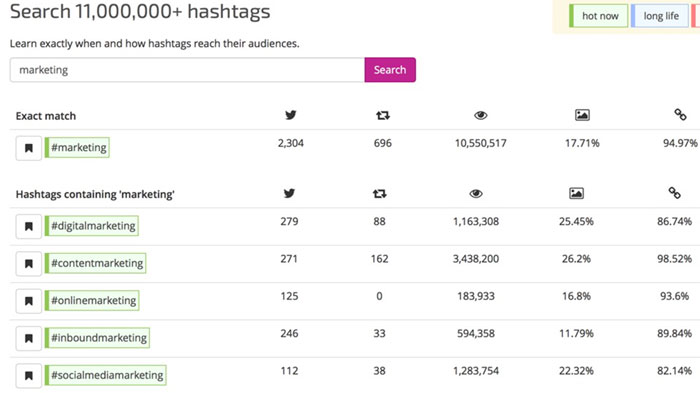Bookmark the #contentmarketing hashtag
This screenshot has height=393, width=700.
pyautogui.click(x=29, y=263)
